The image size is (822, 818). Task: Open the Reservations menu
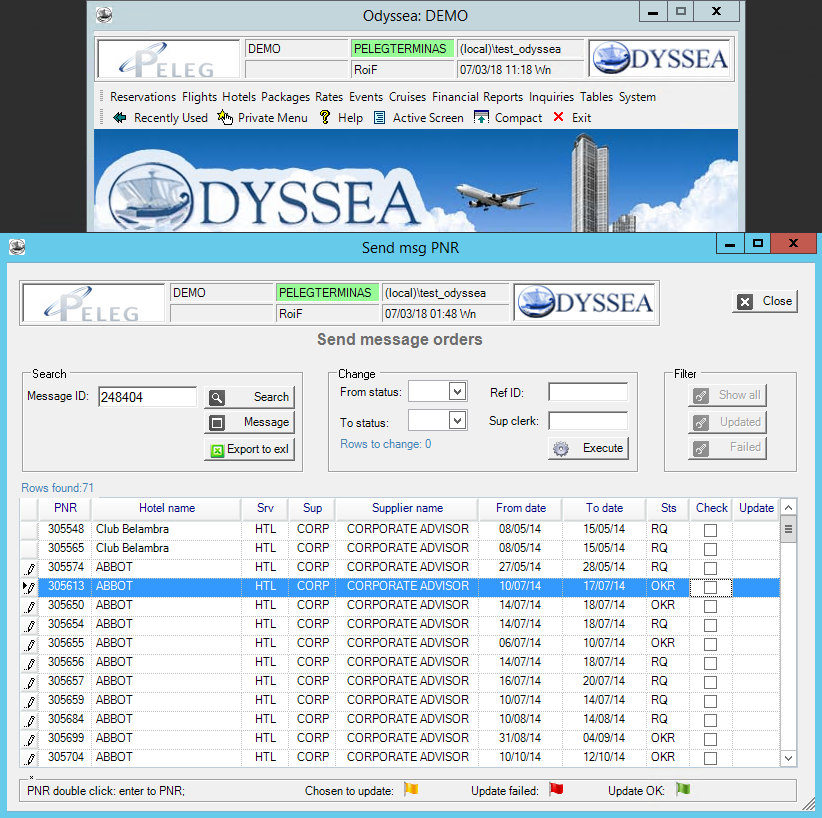144,97
